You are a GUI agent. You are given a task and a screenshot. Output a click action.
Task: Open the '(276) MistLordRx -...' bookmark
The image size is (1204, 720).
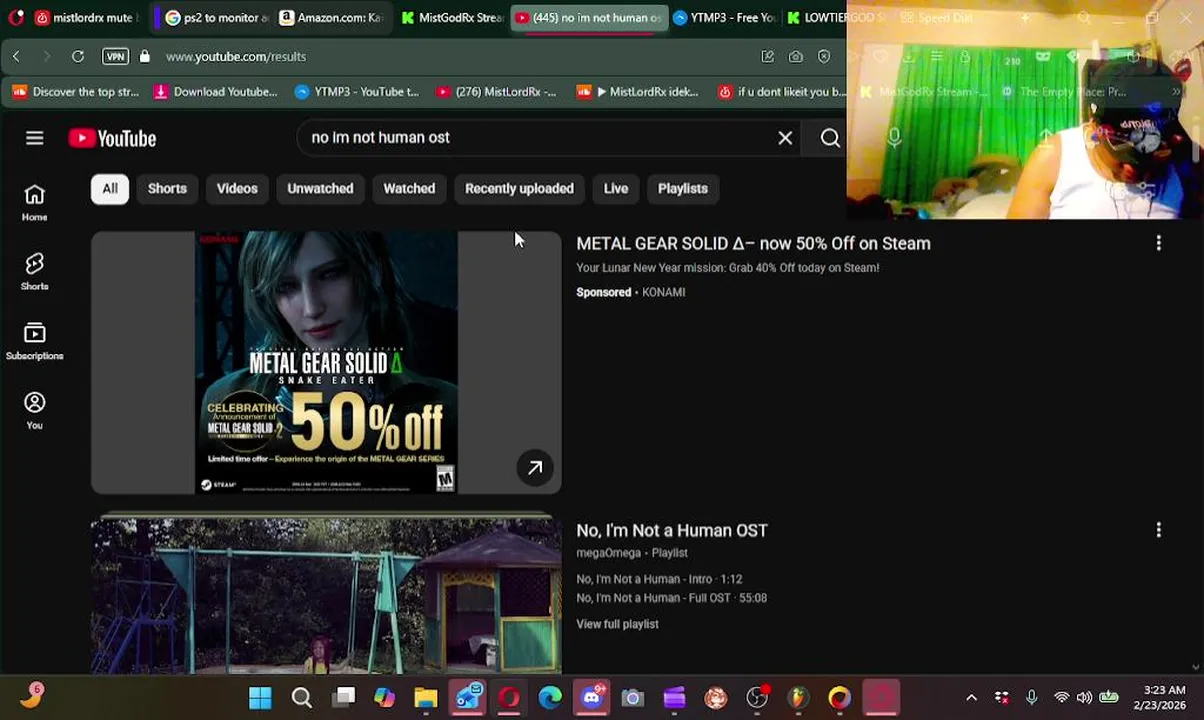tap(496, 92)
